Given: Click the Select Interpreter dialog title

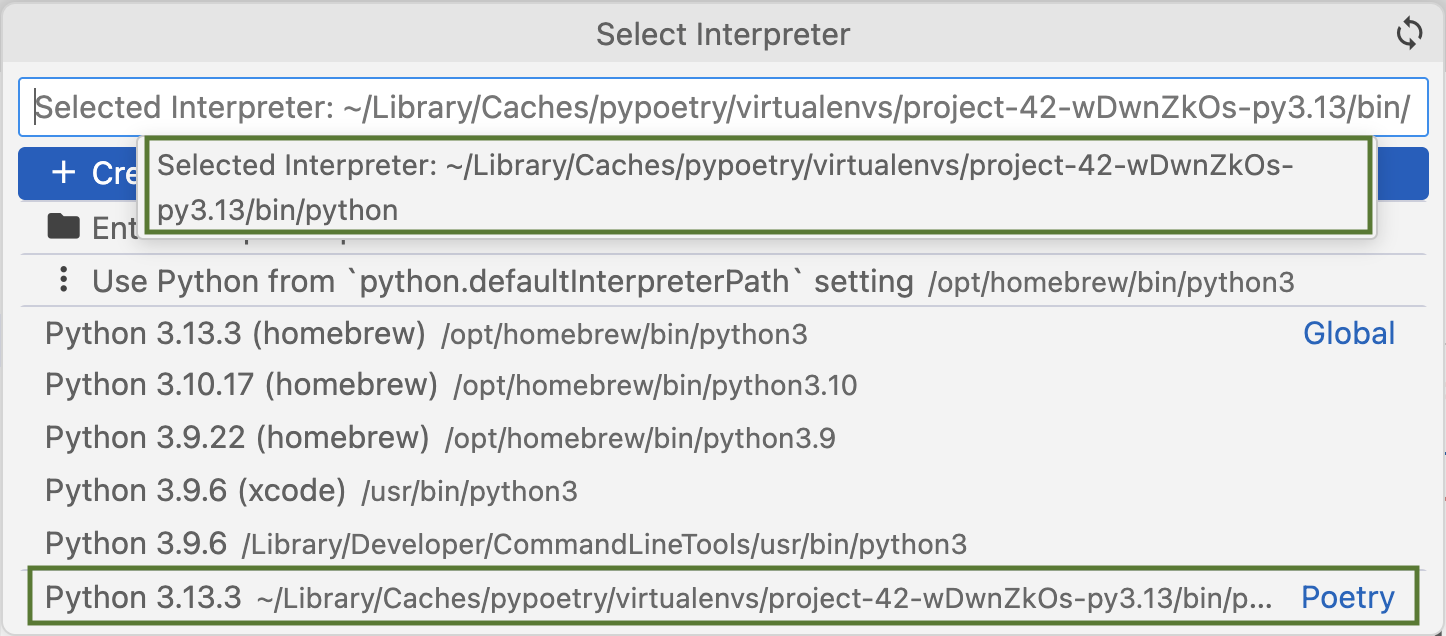Looking at the screenshot, I should pos(723,33).
